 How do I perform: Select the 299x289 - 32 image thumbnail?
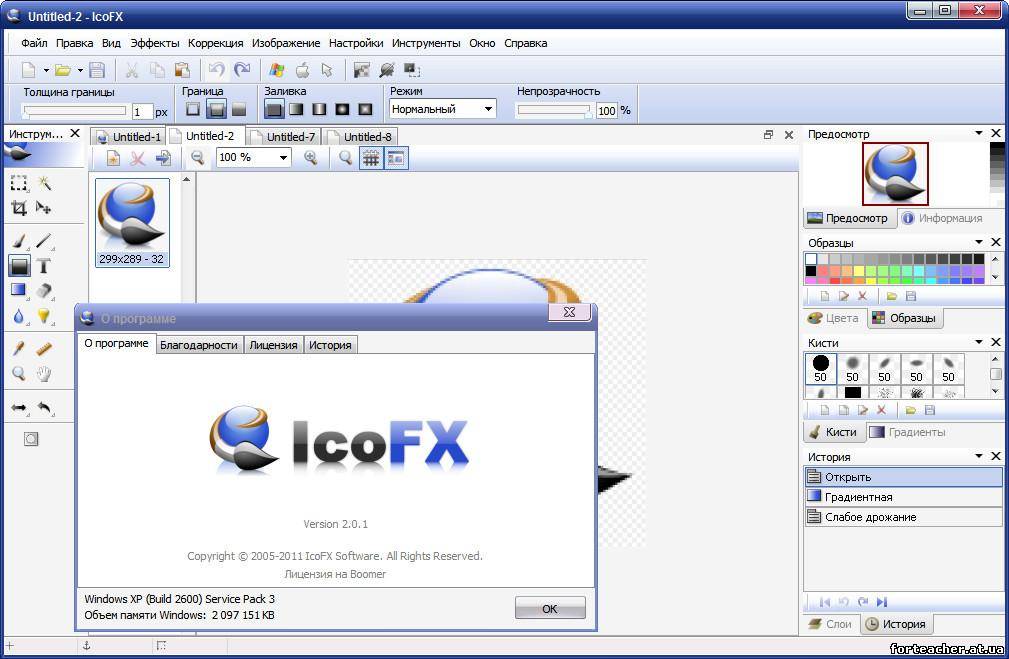click(x=132, y=223)
